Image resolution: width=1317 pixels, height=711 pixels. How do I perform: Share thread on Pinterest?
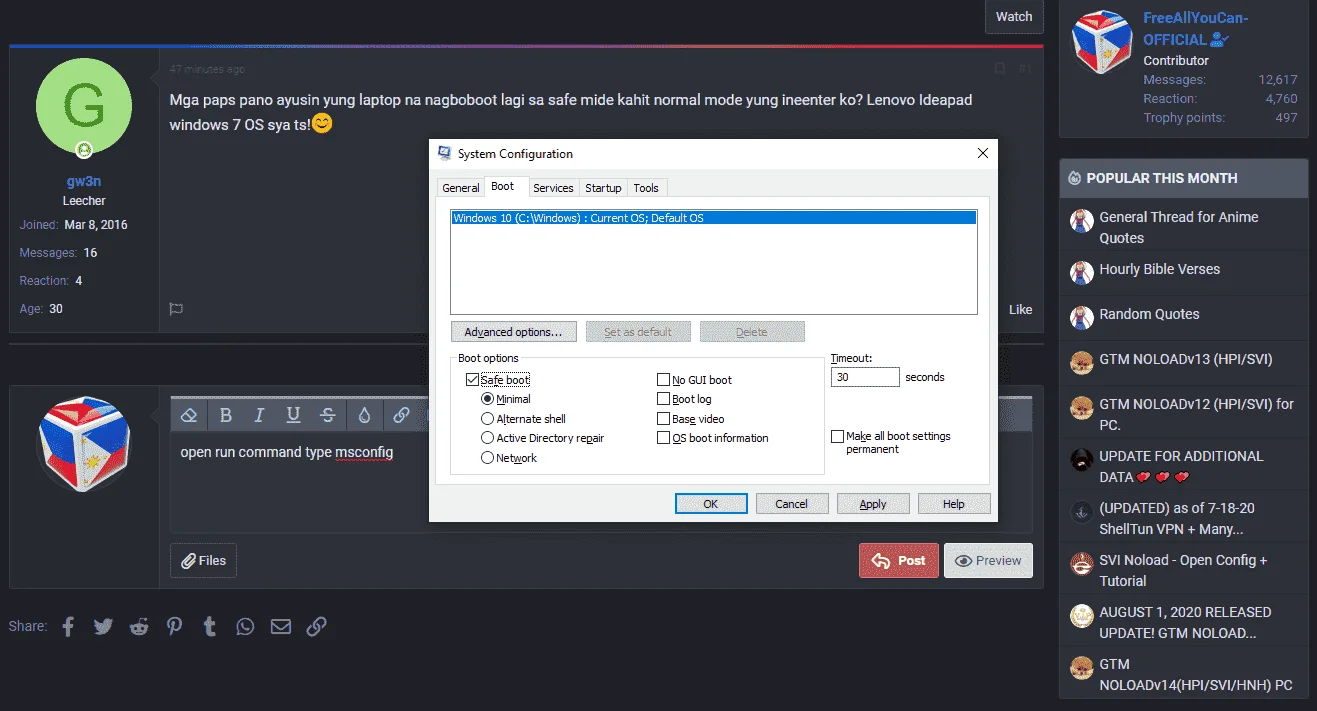tap(175, 626)
